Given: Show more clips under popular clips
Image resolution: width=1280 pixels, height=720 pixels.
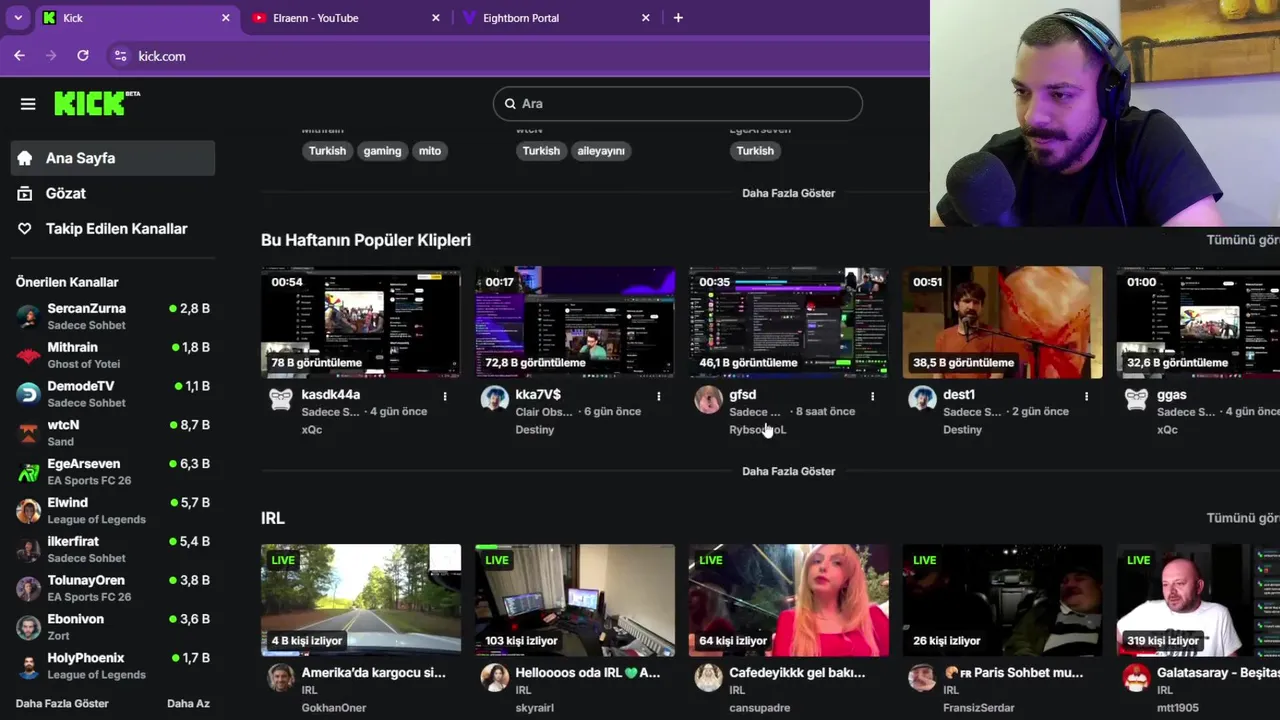Looking at the screenshot, I should tap(788, 471).
